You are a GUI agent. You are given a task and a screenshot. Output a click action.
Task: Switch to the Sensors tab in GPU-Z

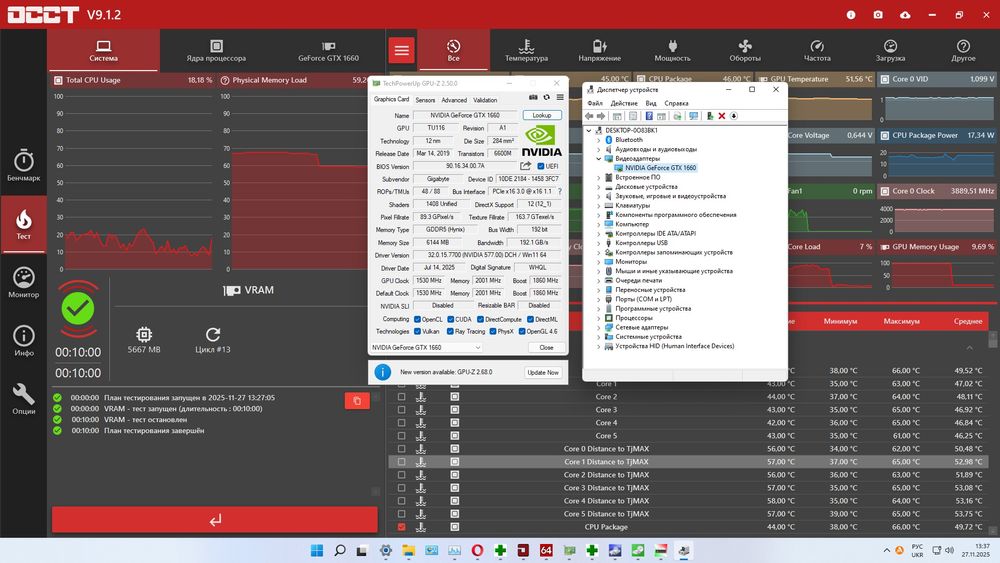point(425,100)
